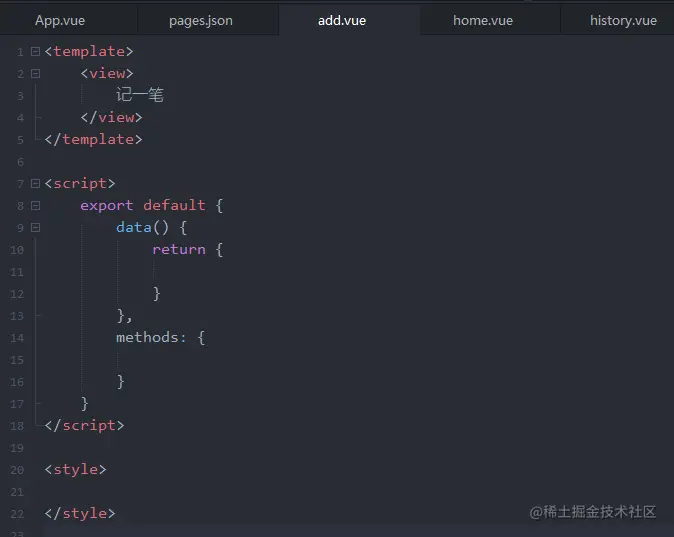Image resolution: width=674 pixels, height=537 pixels.
Task: Place cursor on data() on line 9
Action: click(143, 227)
